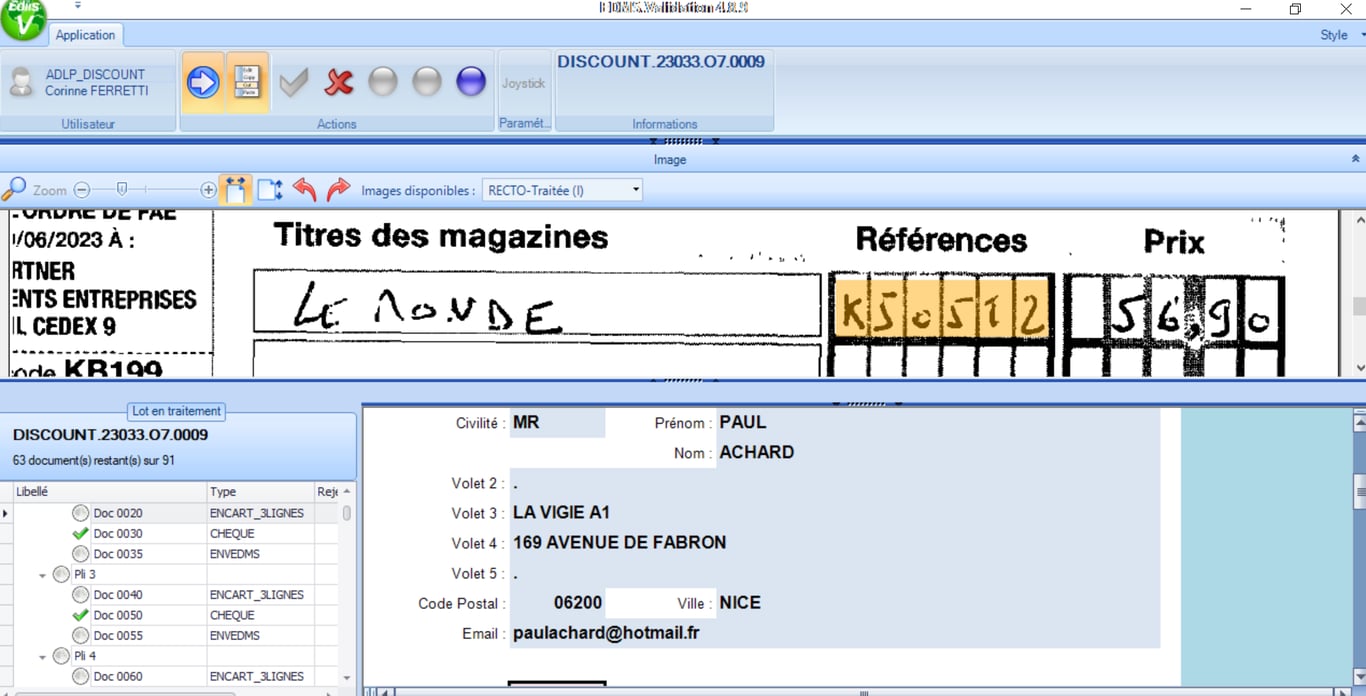Click the green Edus application logo

[23, 18]
